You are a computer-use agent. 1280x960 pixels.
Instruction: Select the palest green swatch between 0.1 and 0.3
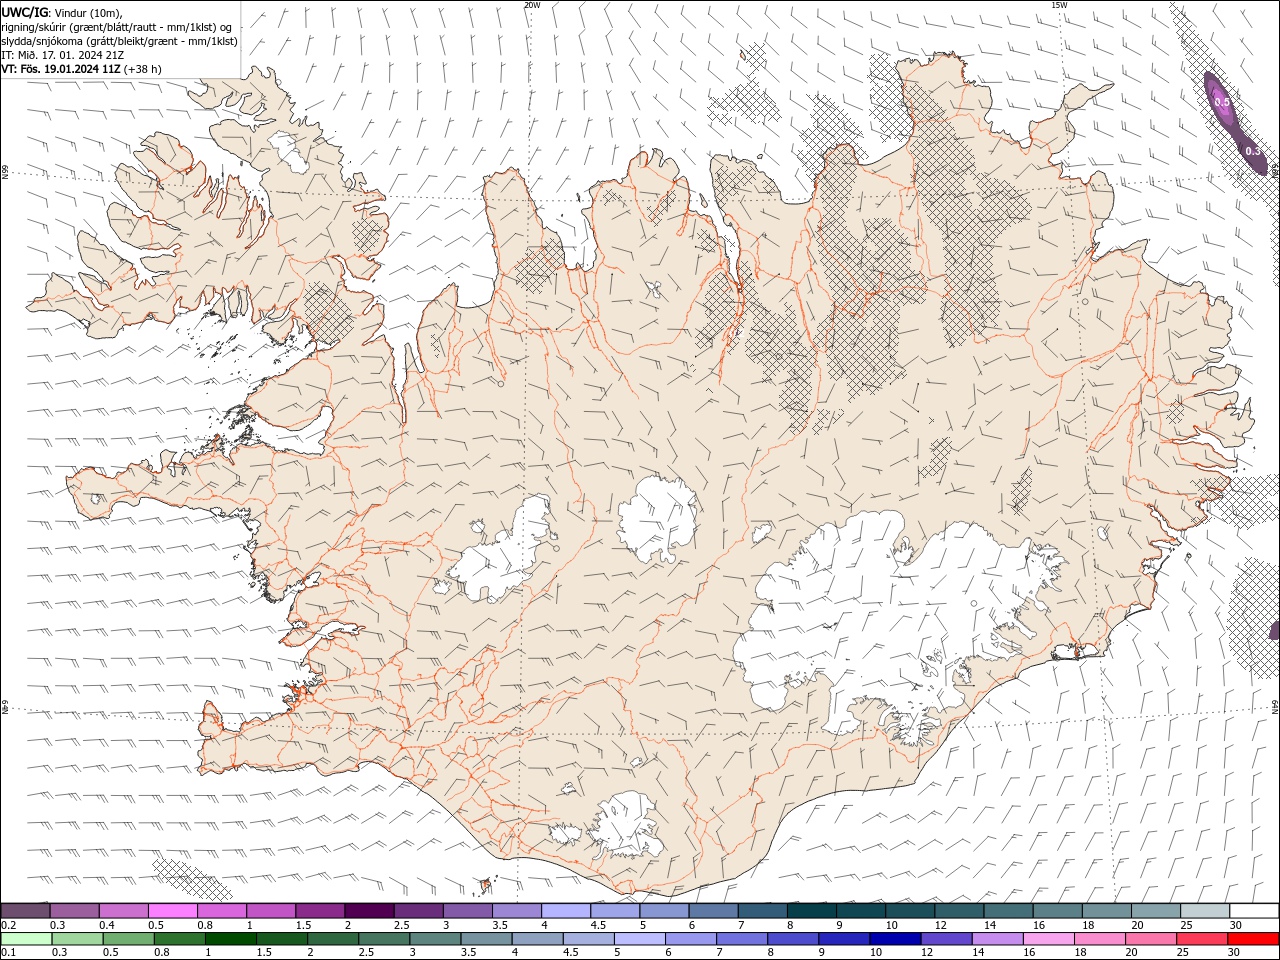[x=26, y=939]
